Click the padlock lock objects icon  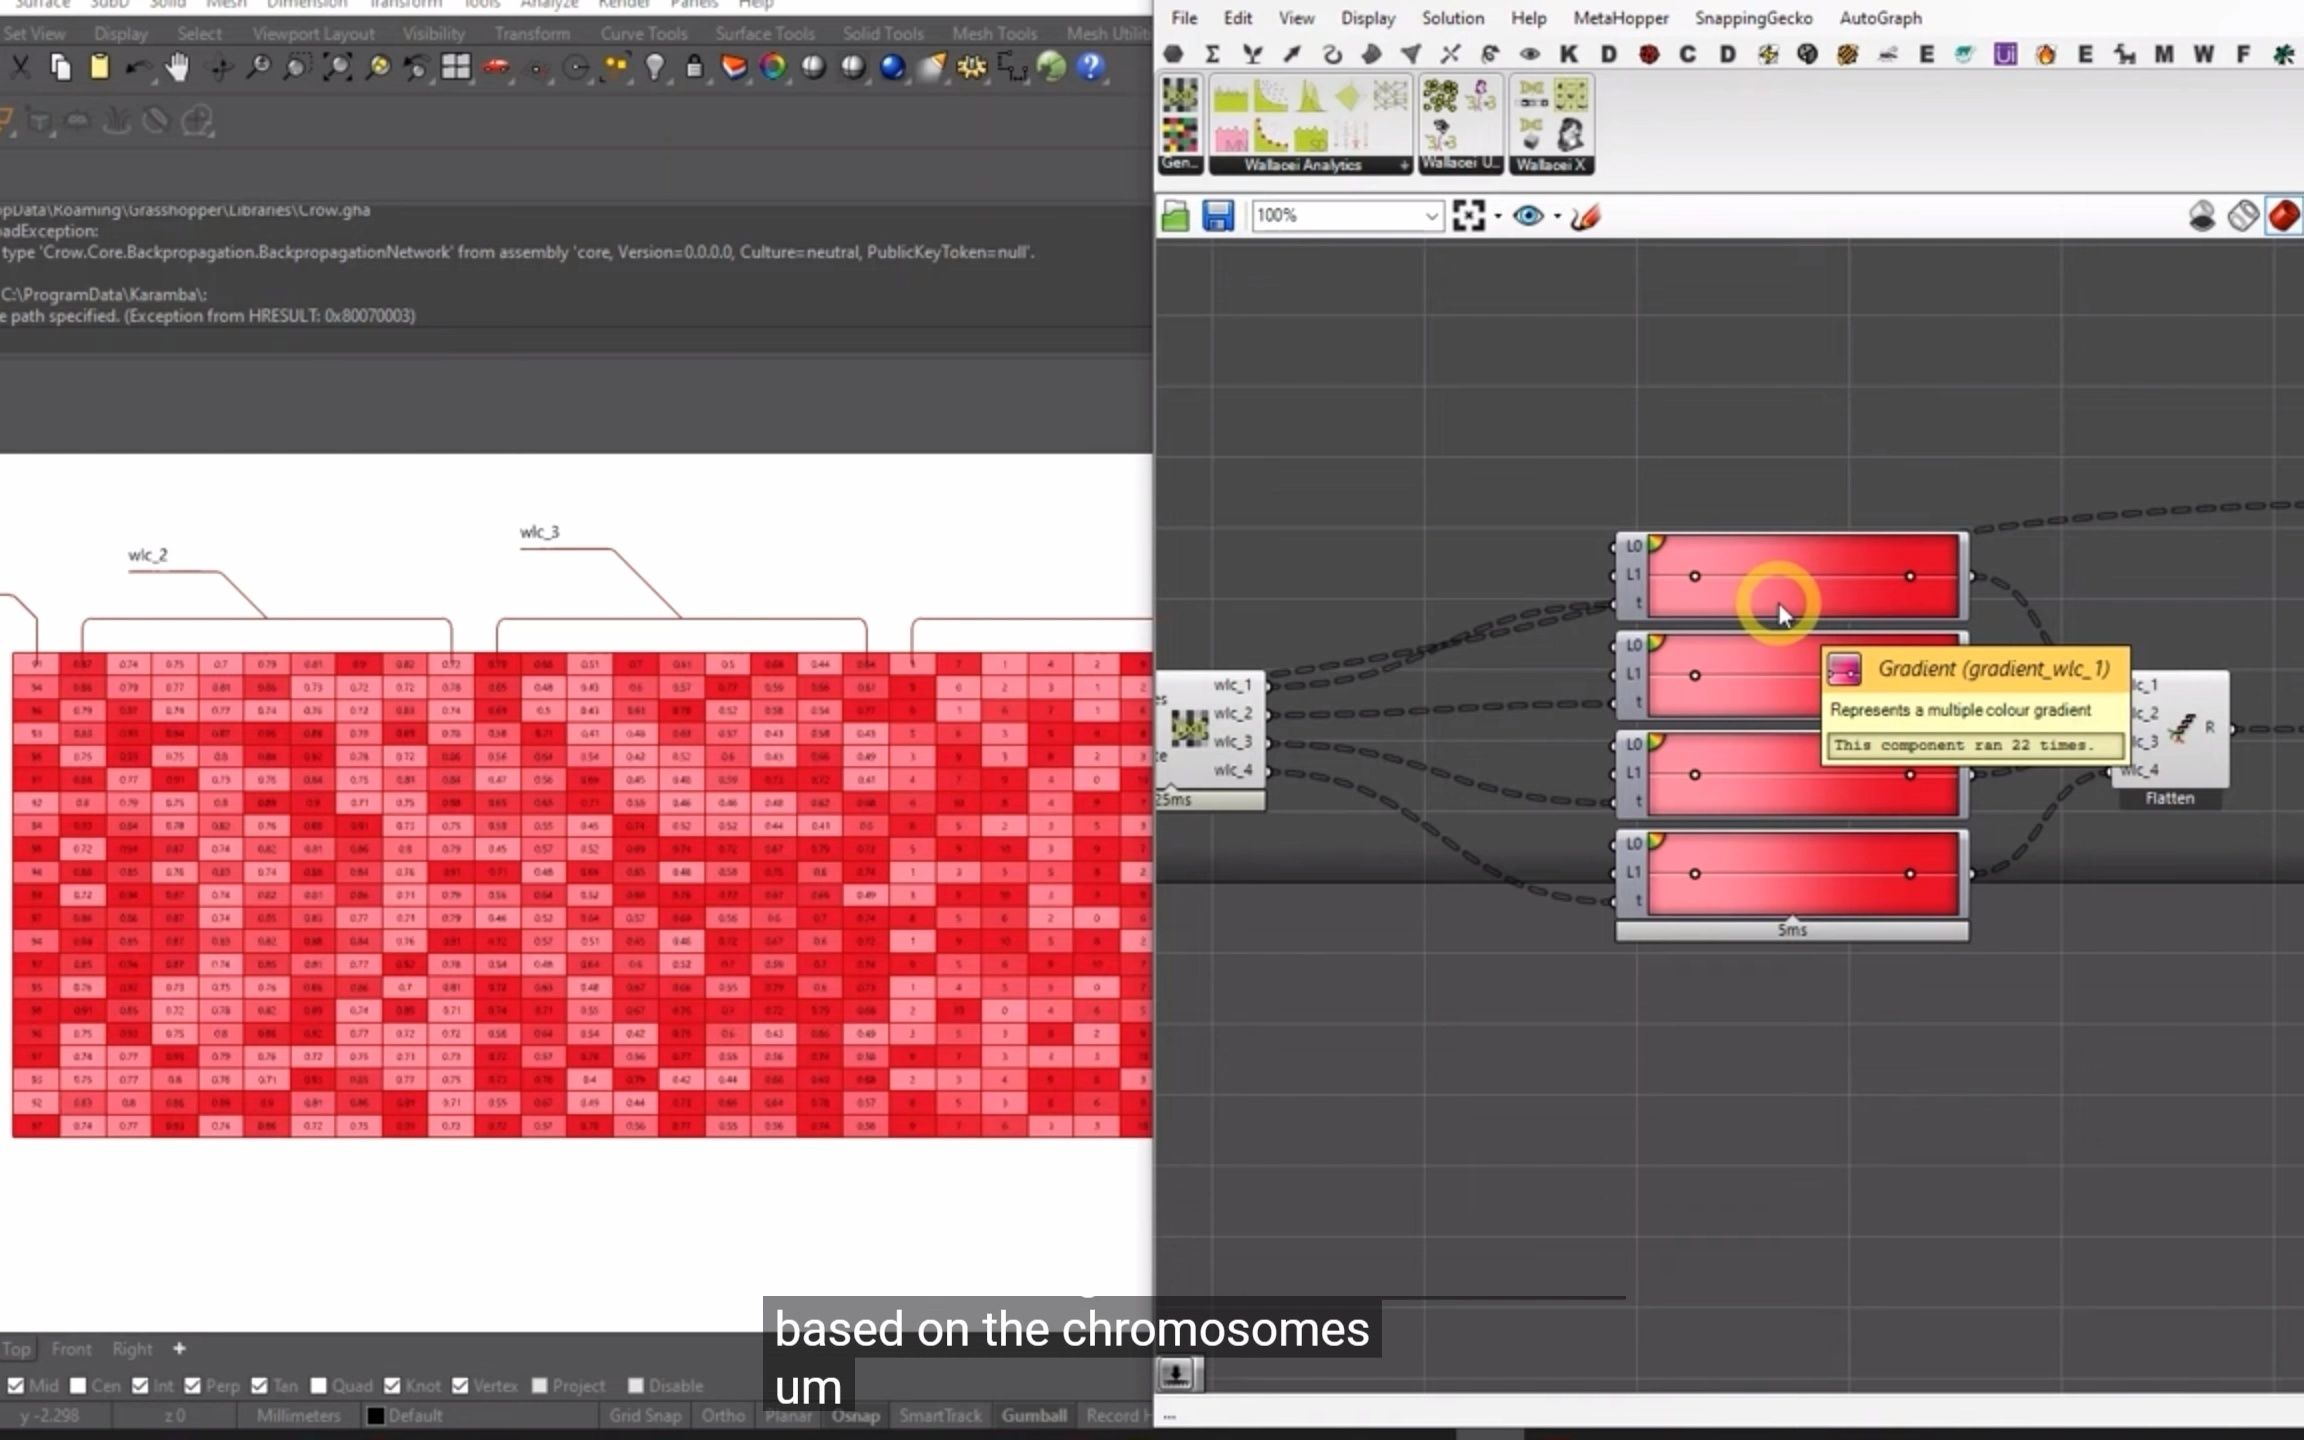tap(694, 67)
